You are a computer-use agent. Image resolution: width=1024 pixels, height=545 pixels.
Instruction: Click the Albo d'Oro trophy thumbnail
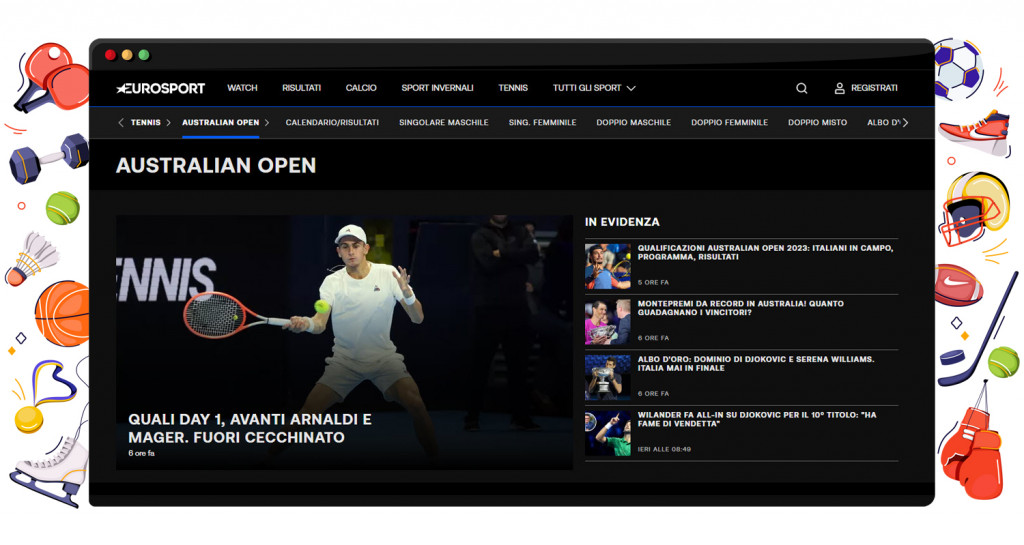click(607, 377)
